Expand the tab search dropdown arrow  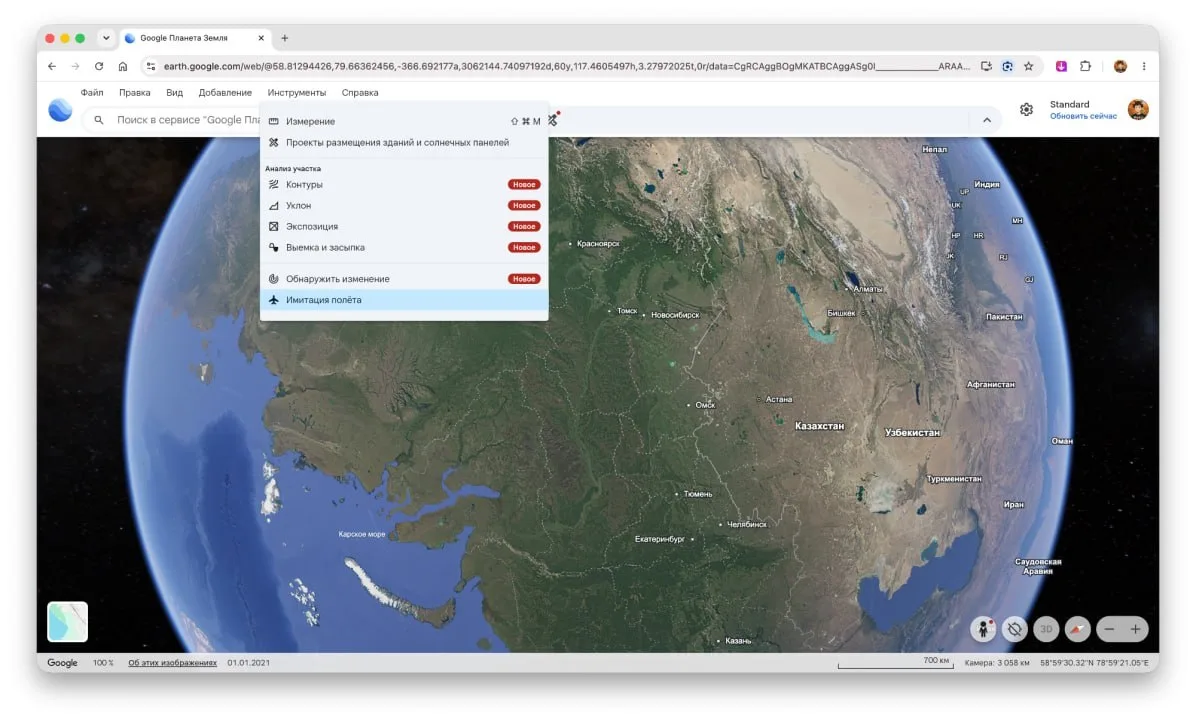[106, 38]
